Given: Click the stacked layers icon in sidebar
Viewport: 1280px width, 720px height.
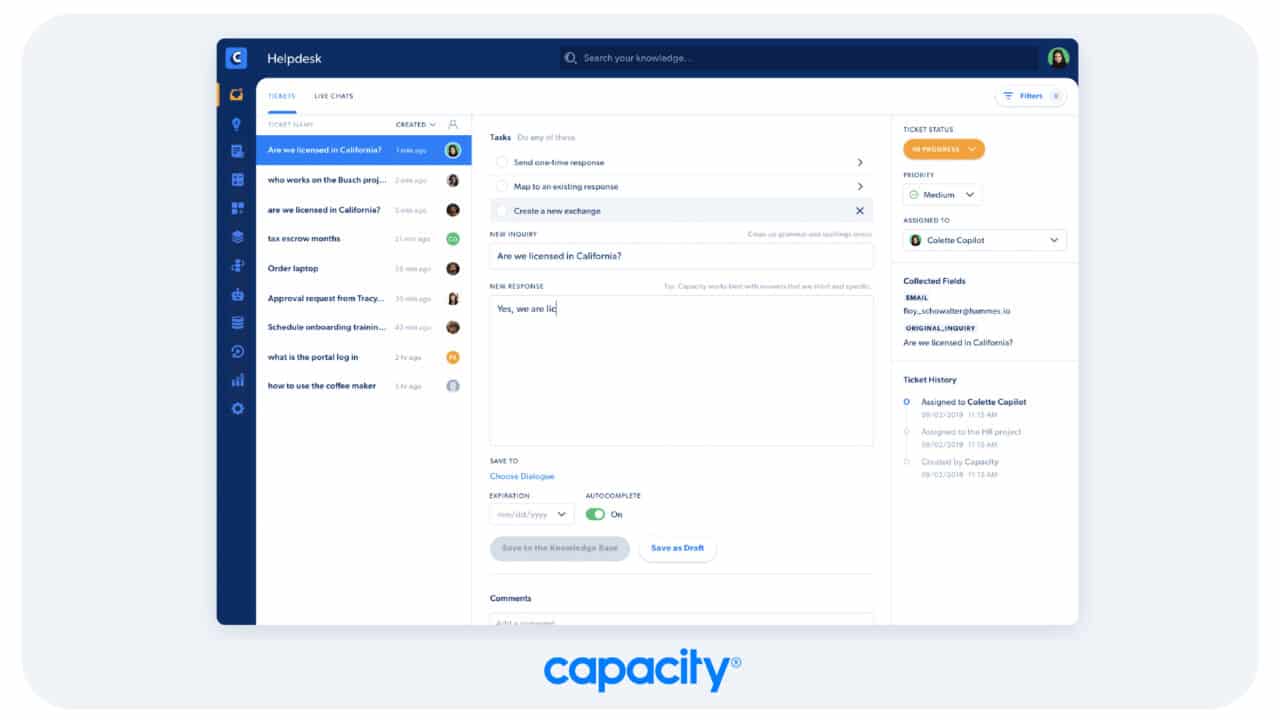Looking at the screenshot, I should pos(237,238).
